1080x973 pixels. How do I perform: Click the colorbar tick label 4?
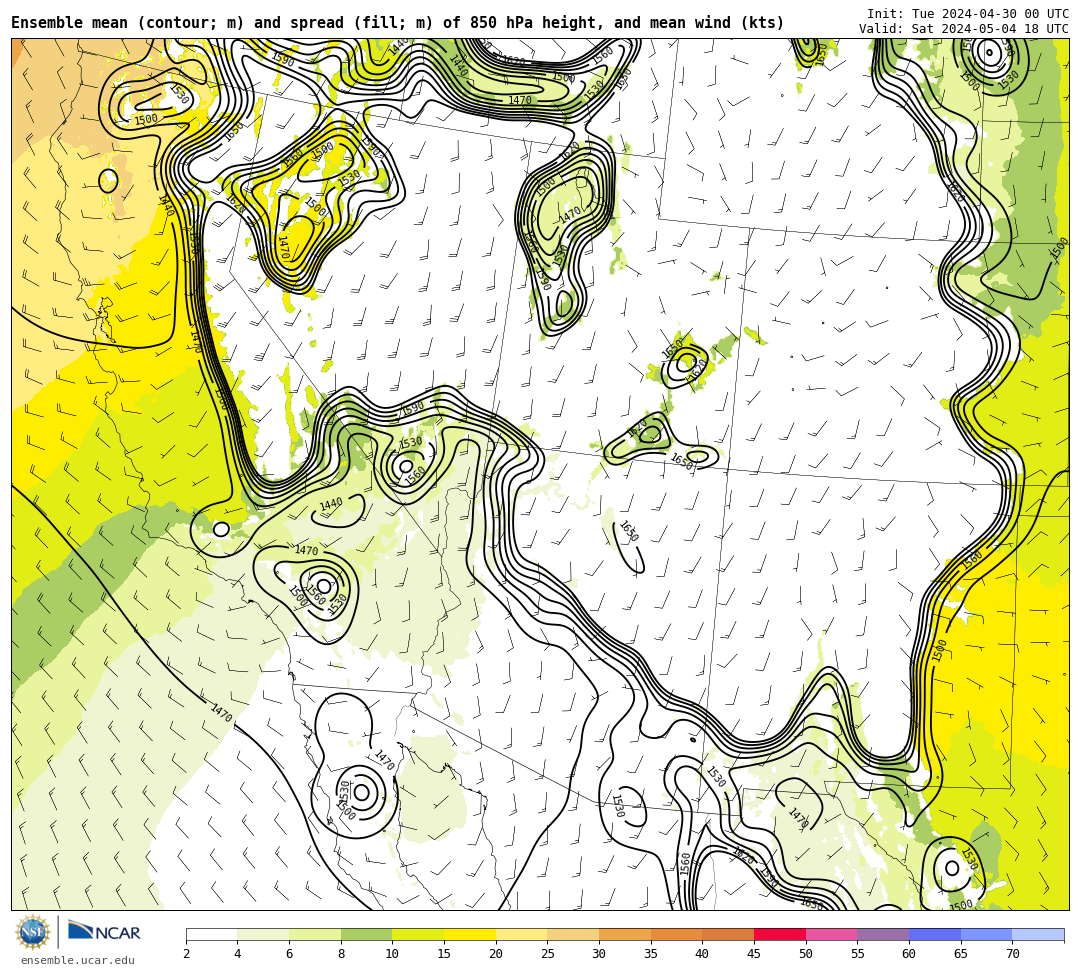pos(238,954)
